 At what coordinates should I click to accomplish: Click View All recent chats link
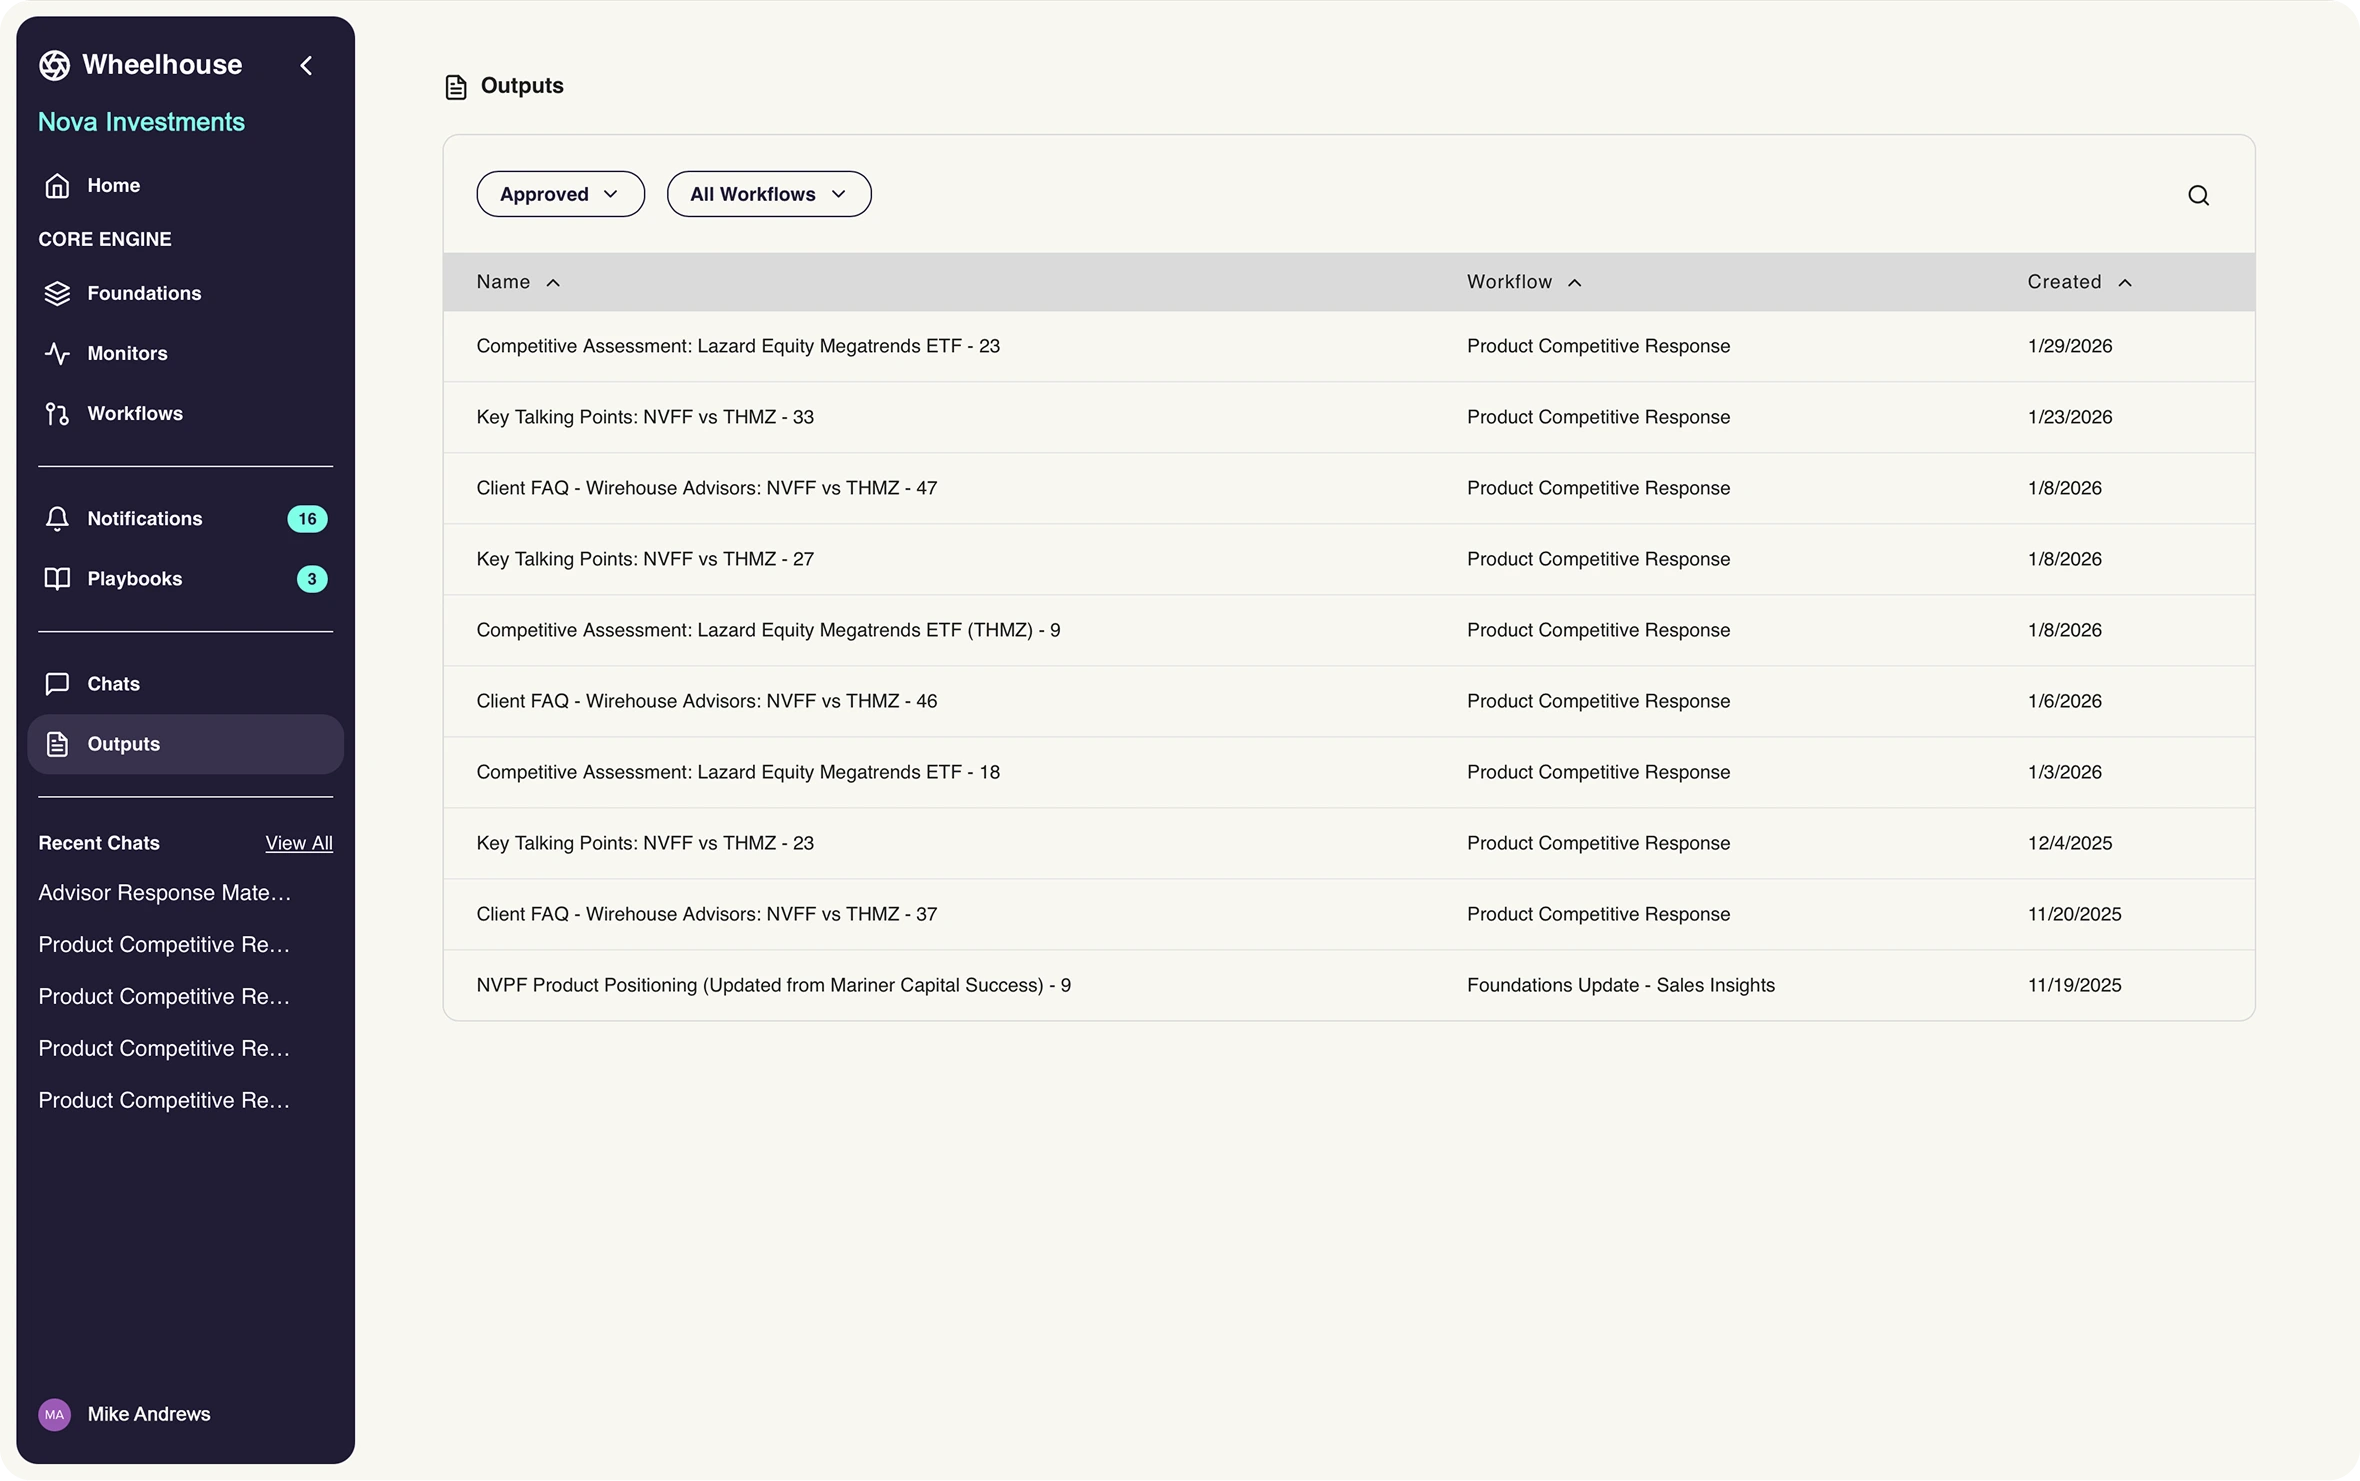click(x=298, y=843)
